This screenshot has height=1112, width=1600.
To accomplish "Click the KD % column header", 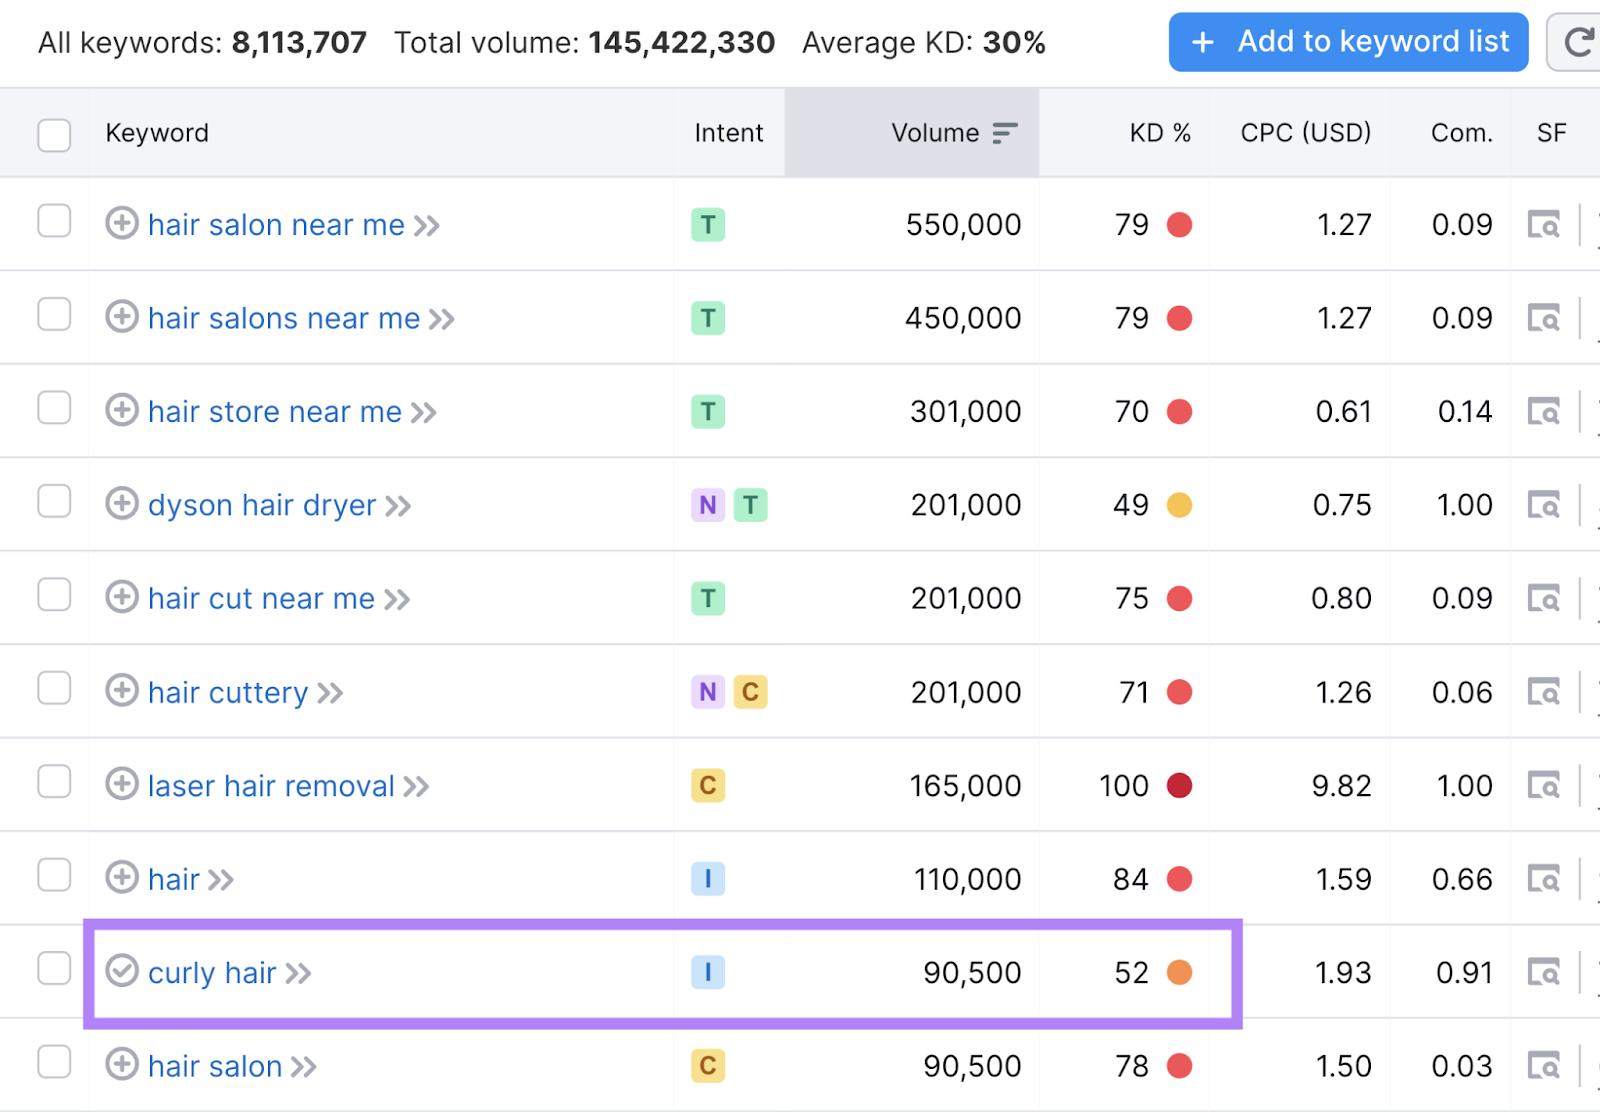I will pos(1160,132).
